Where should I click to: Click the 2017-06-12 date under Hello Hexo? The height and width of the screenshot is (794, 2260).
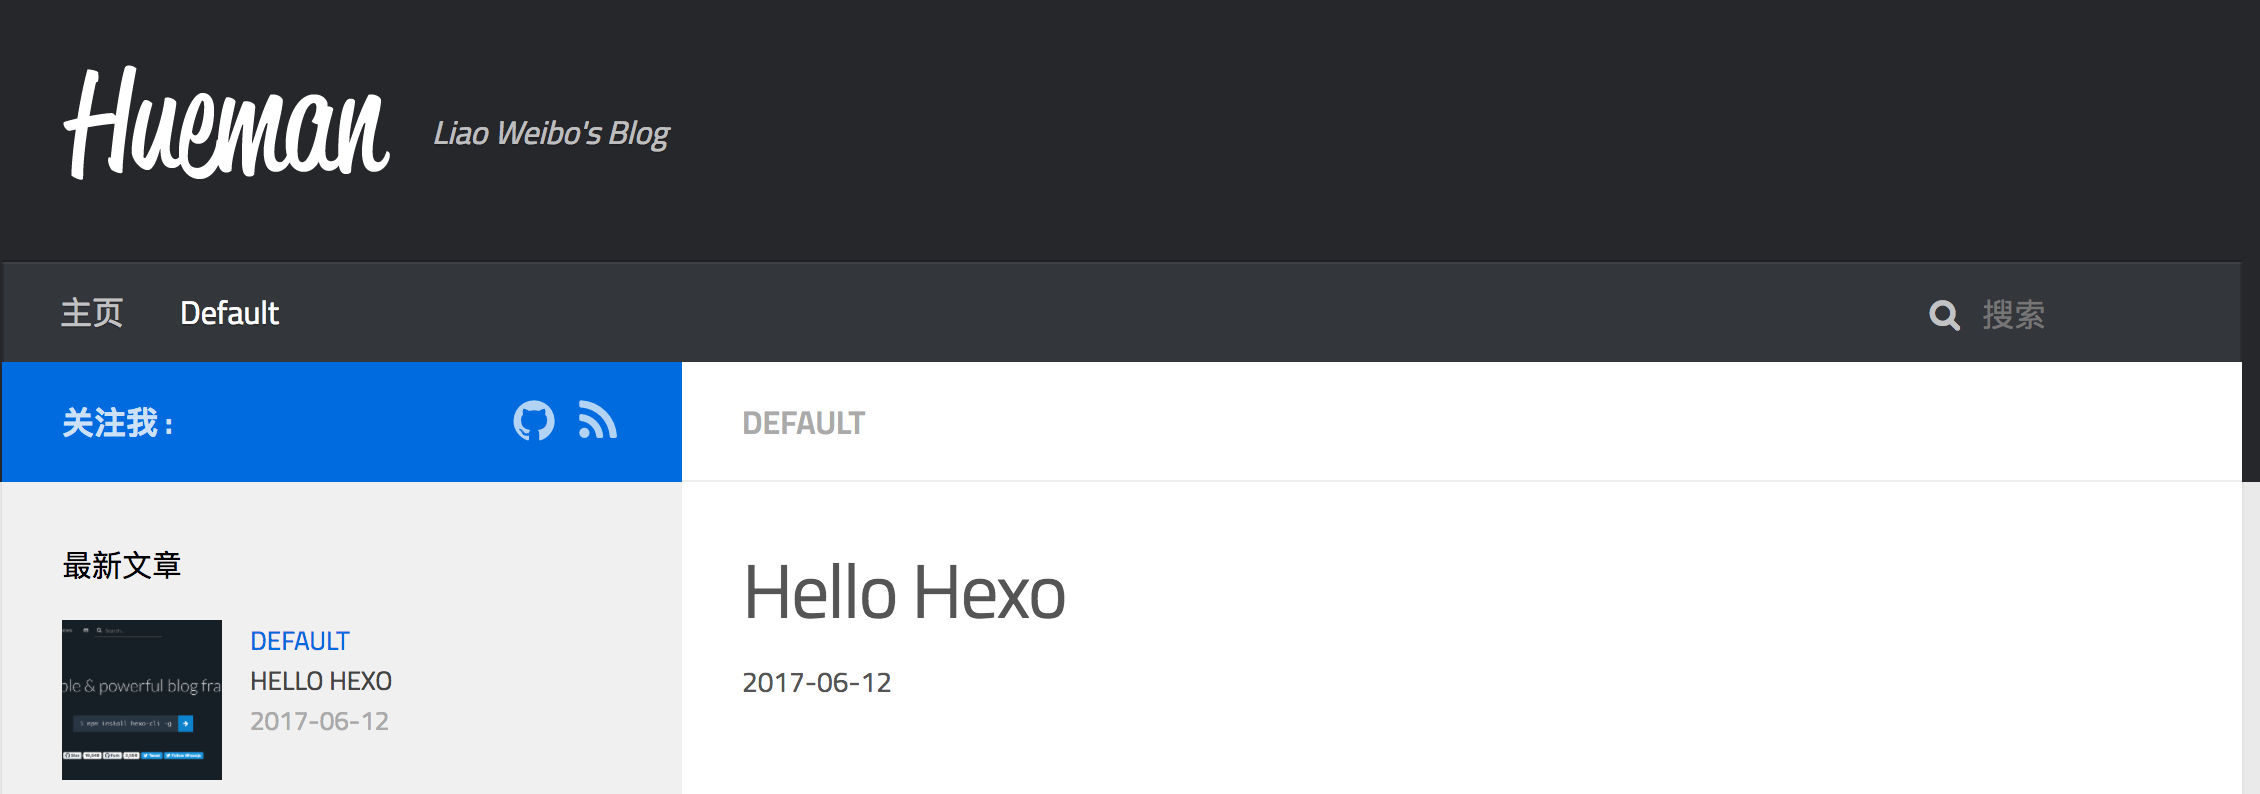[x=817, y=683]
